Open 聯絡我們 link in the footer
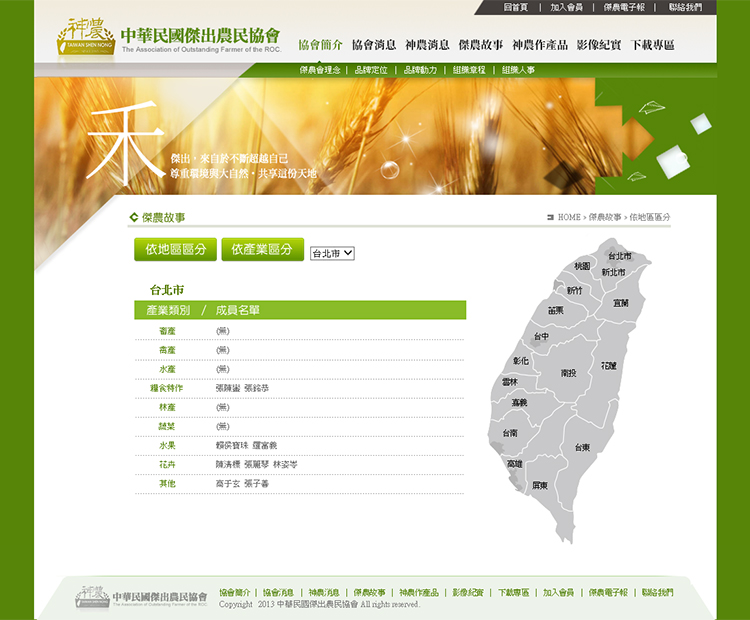Screen dimensions: 750x620 (657, 593)
